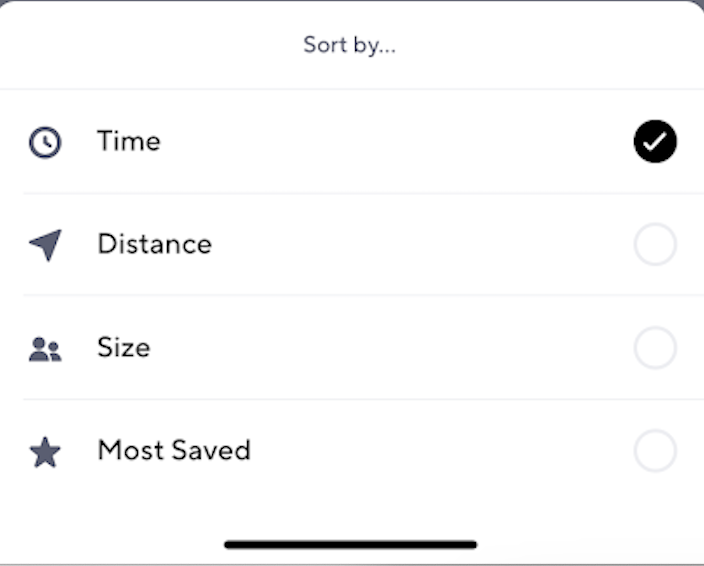Click the checked Time radio button

[x=655, y=141]
